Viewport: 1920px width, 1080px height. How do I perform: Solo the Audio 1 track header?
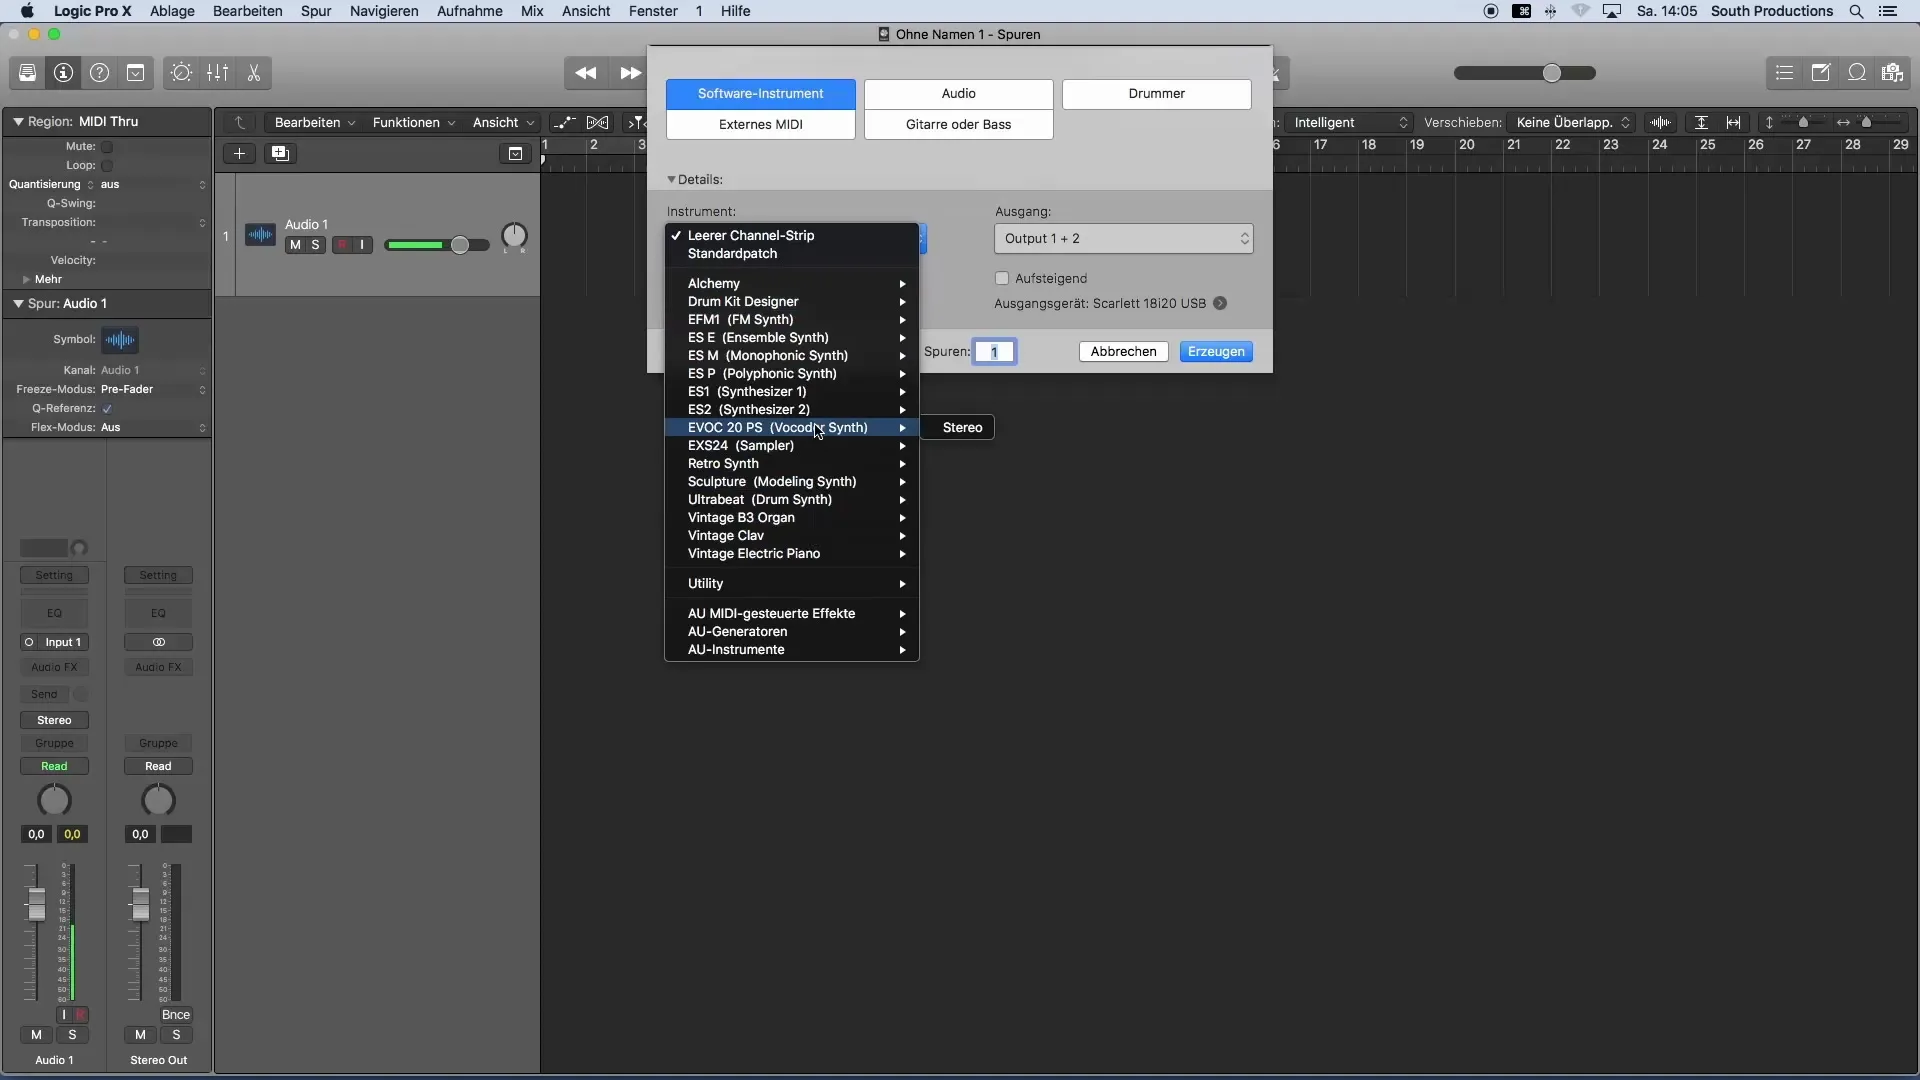tap(316, 245)
